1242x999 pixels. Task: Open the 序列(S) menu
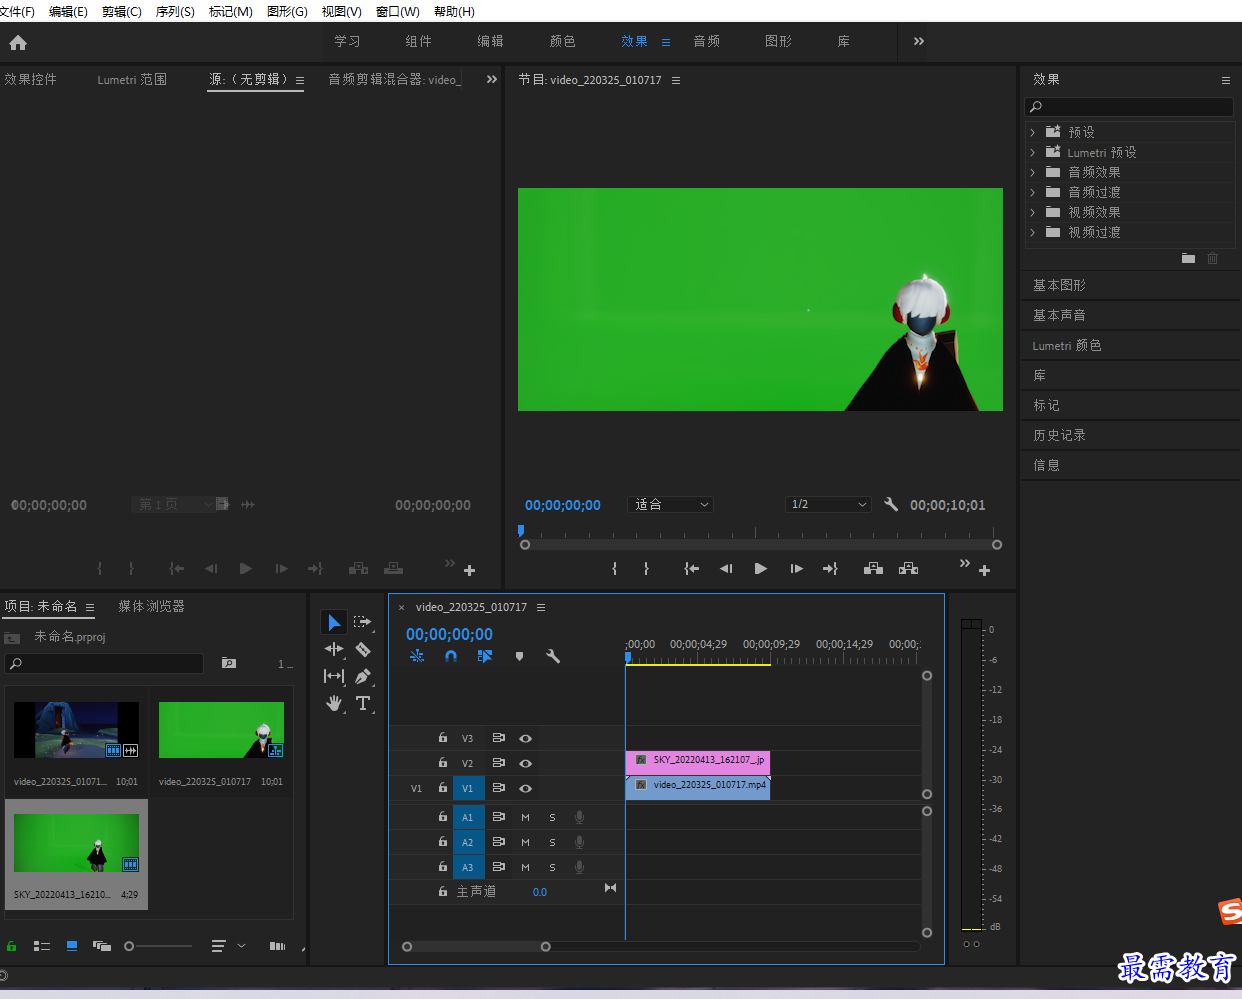[175, 11]
